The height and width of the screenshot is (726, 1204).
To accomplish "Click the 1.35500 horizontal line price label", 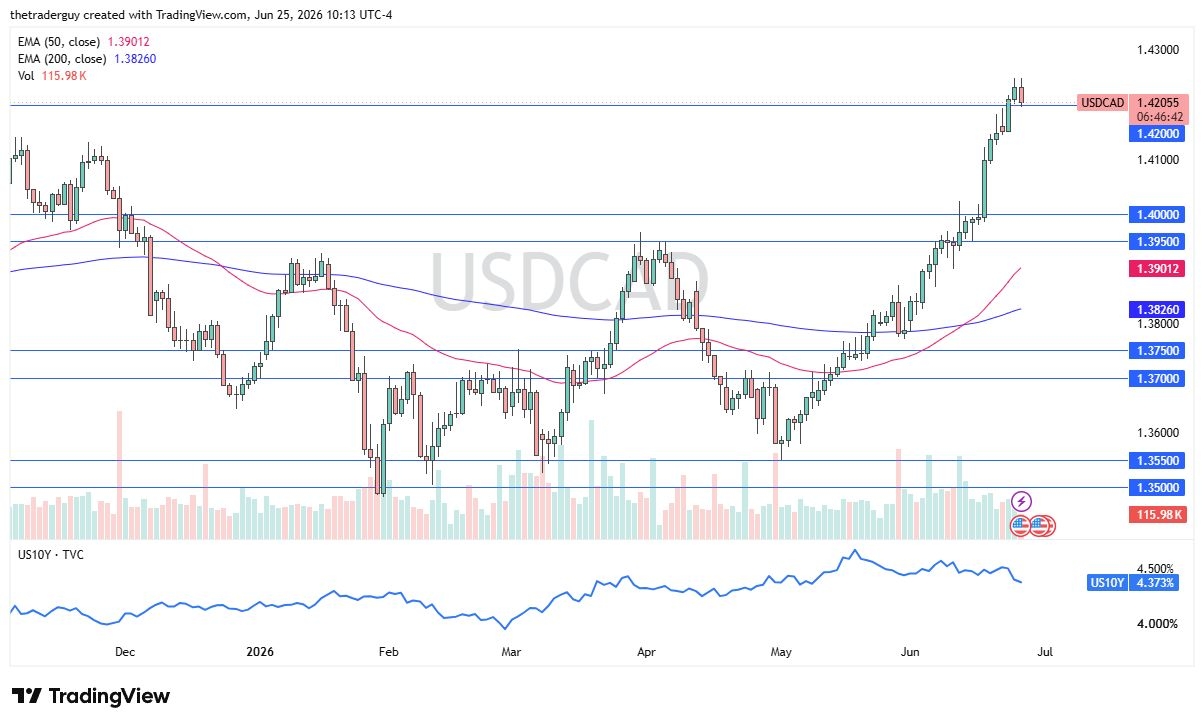I will 1158,461.
